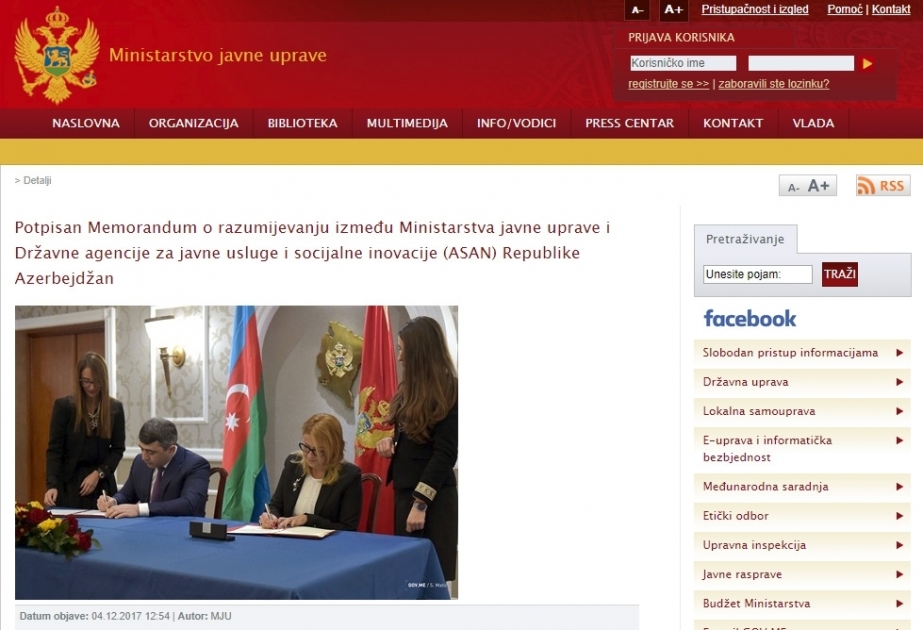Click the Autor: MJU text
The width and height of the screenshot is (923, 630).
pyautogui.click(x=204, y=616)
